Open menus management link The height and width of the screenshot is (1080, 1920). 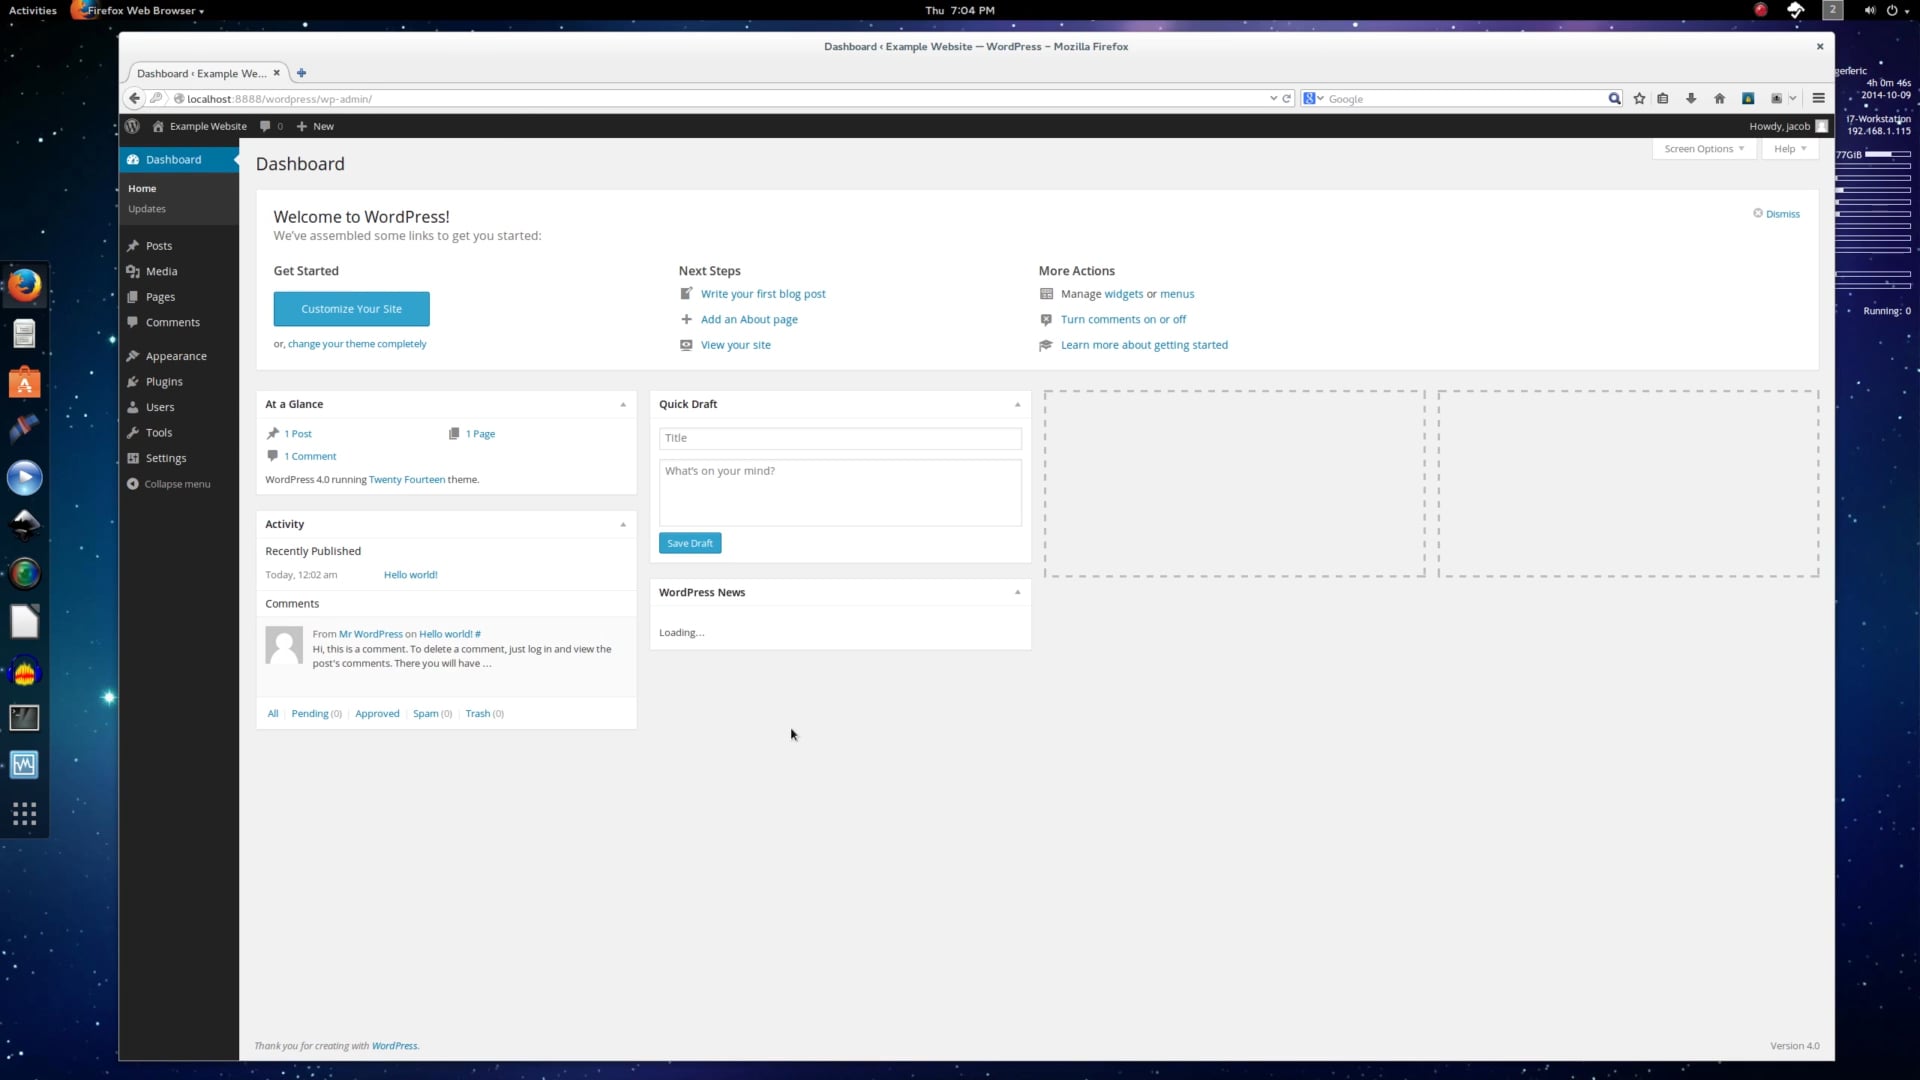pyautogui.click(x=1177, y=294)
